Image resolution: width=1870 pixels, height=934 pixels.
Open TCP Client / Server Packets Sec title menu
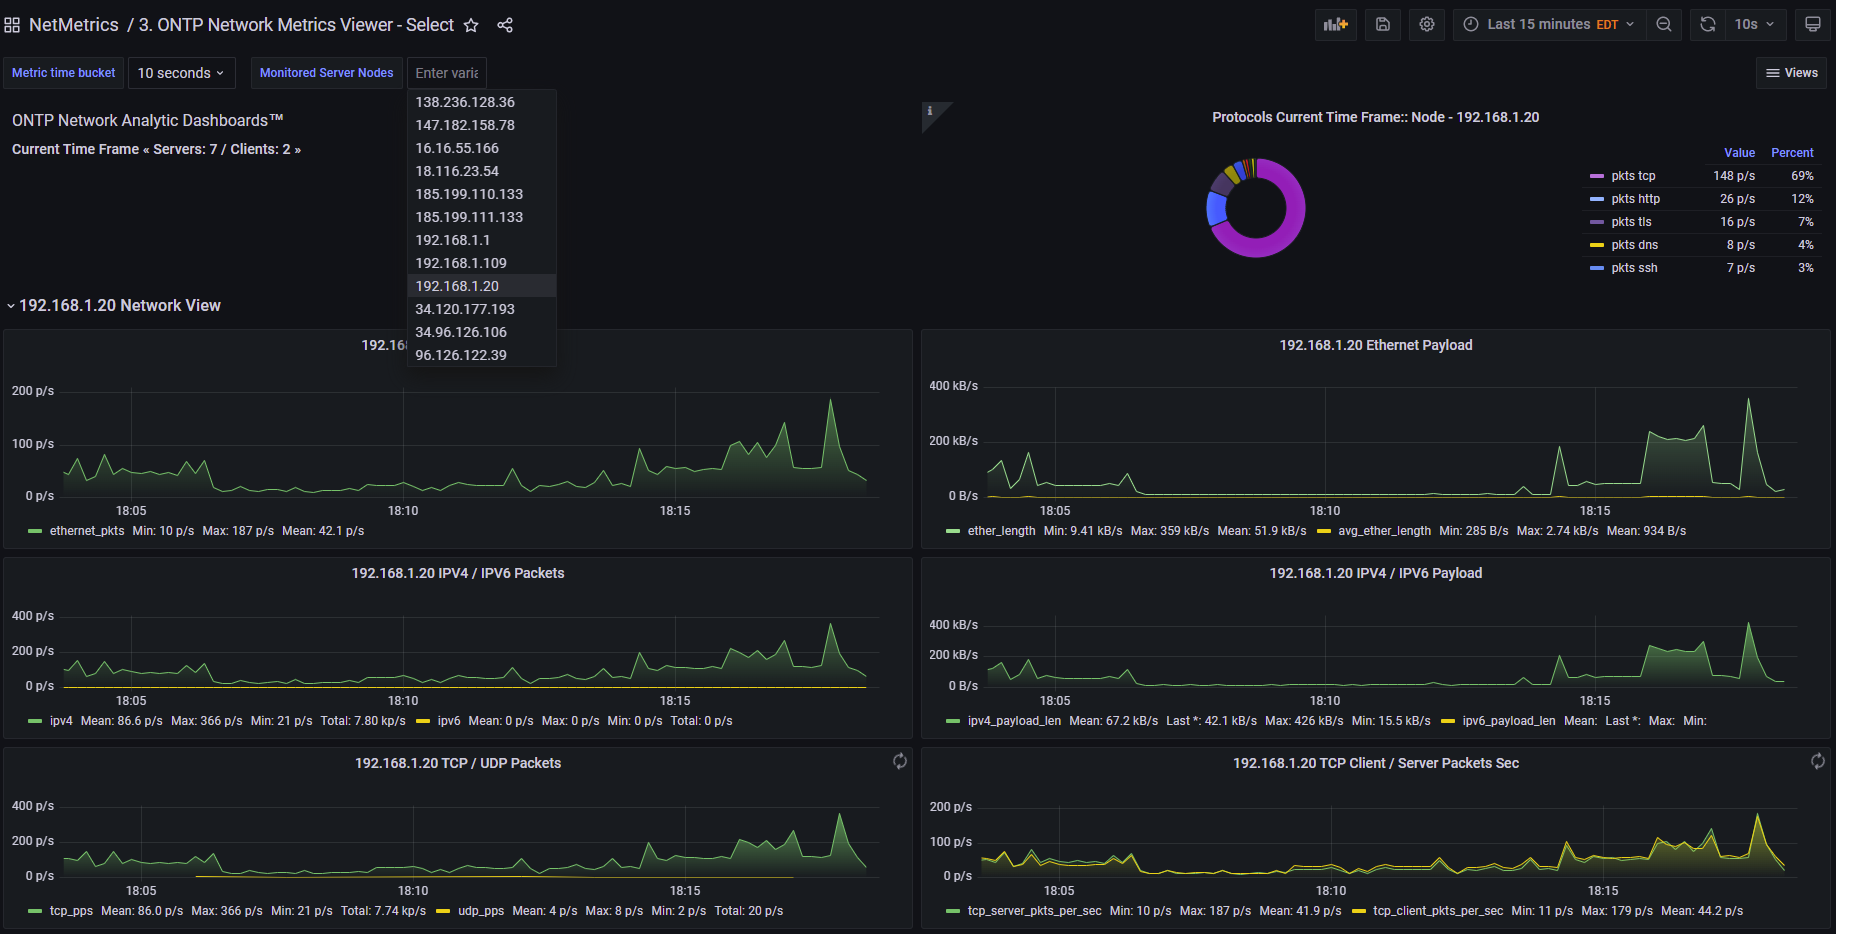[1376, 763]
